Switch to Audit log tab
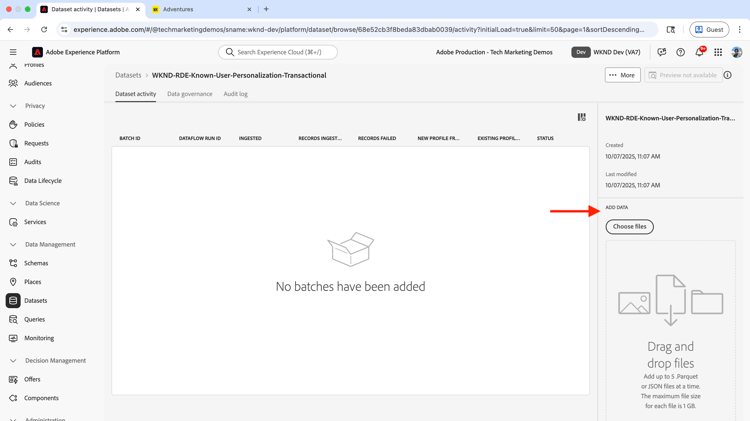The height and width of the screenshot is (421, 750). coord(235,94)
